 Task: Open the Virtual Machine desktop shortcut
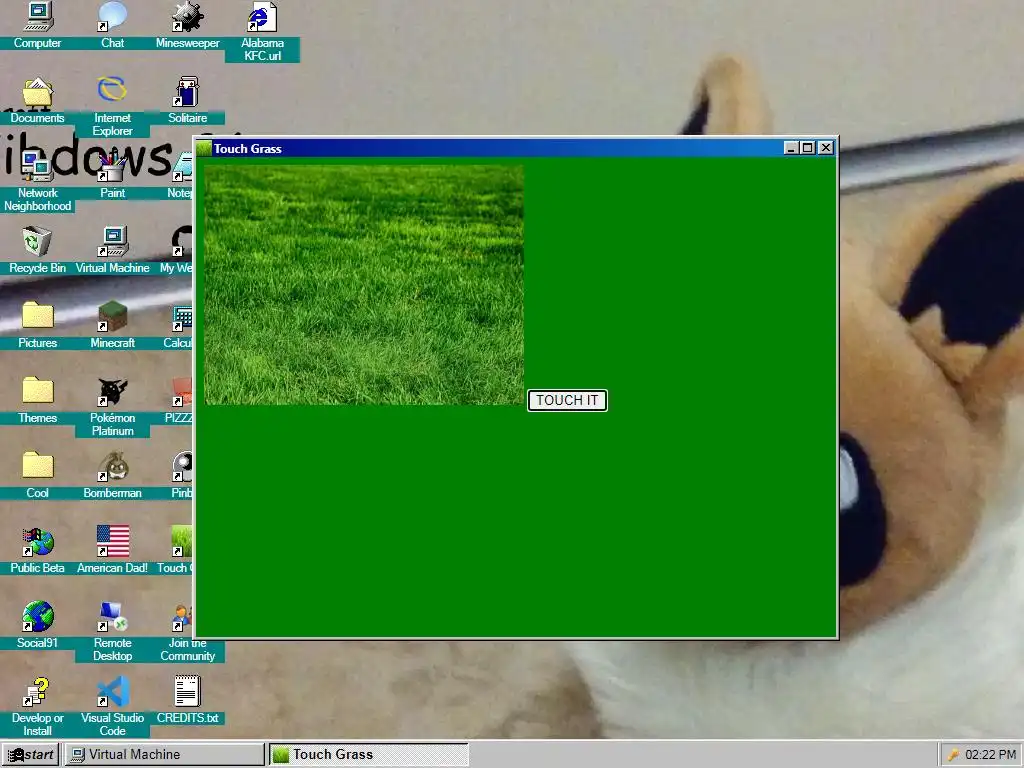point(112,250)
